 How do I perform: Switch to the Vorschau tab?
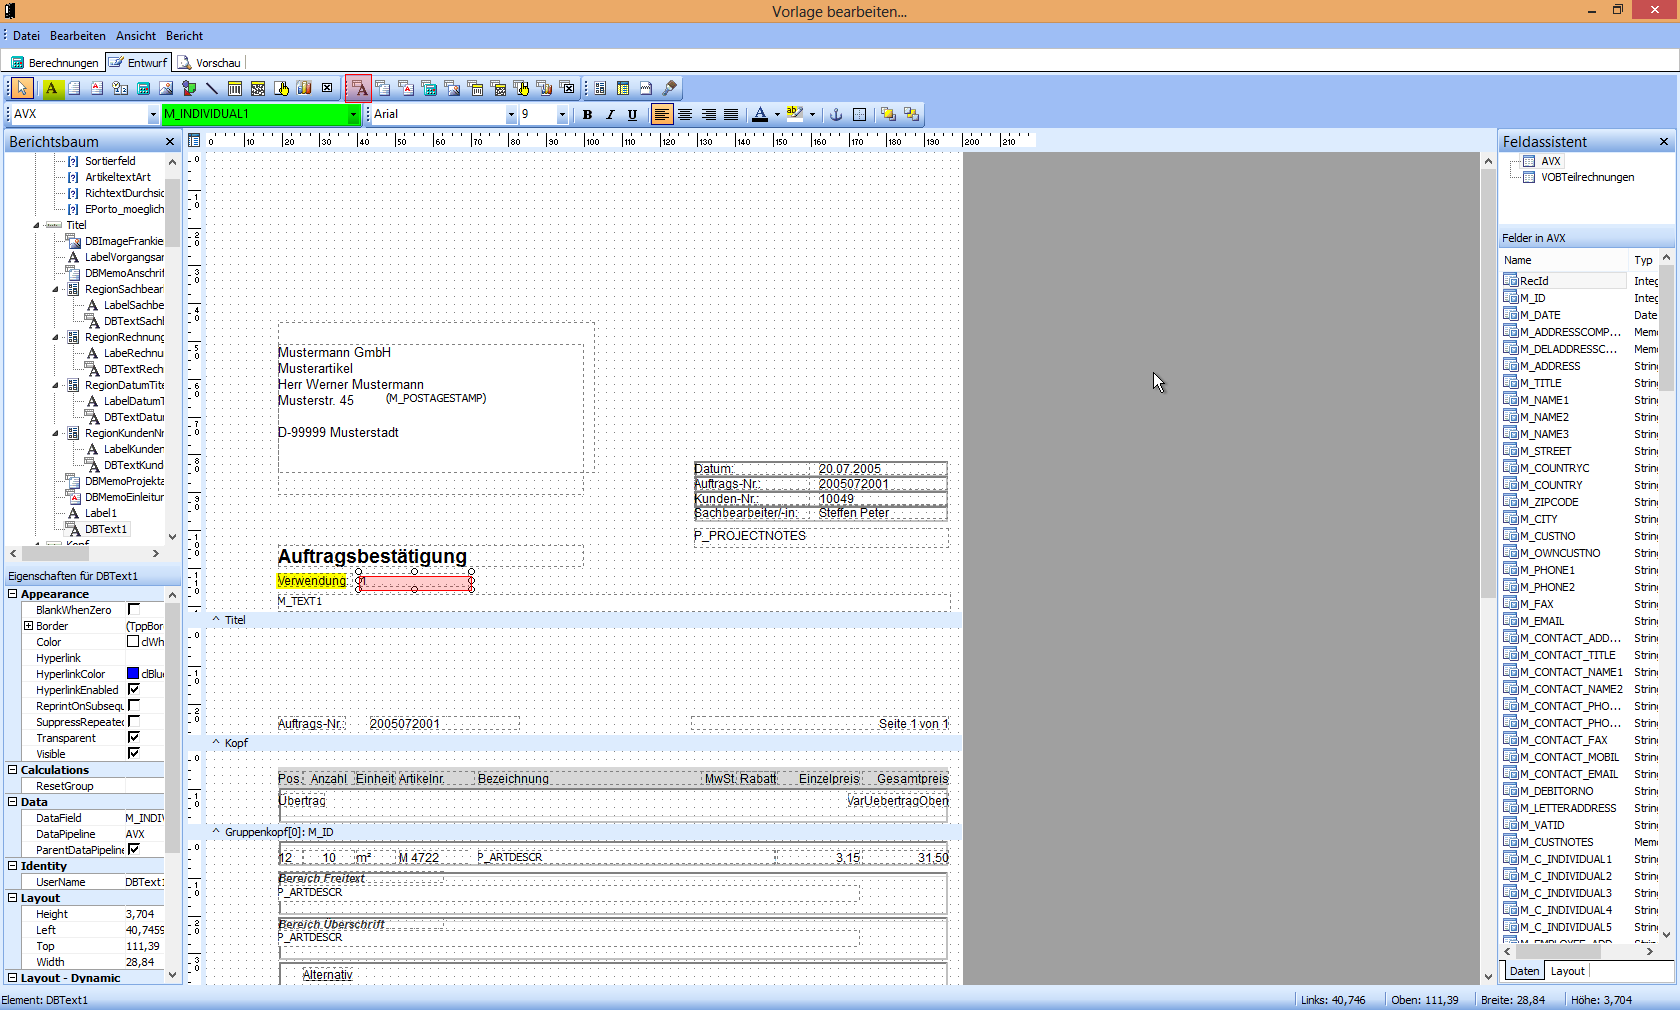tap(210, 63)
